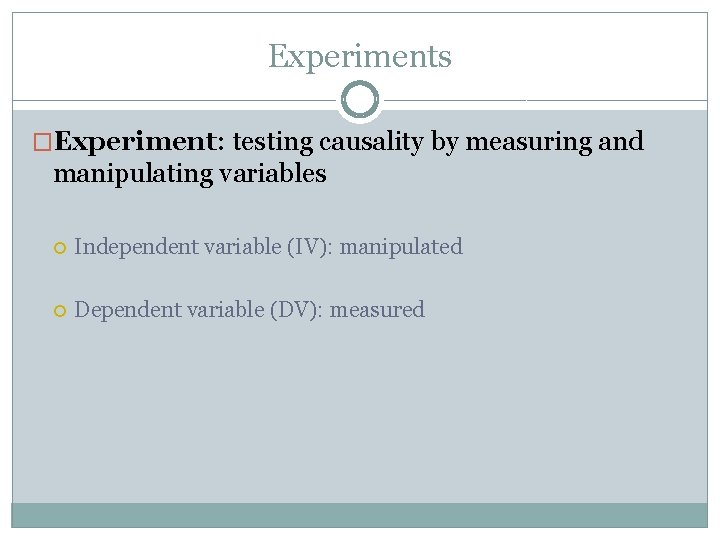Select the yellow bullet beside Dependent variable
Viewport: 720px width, 540px height.
(60, 311)
